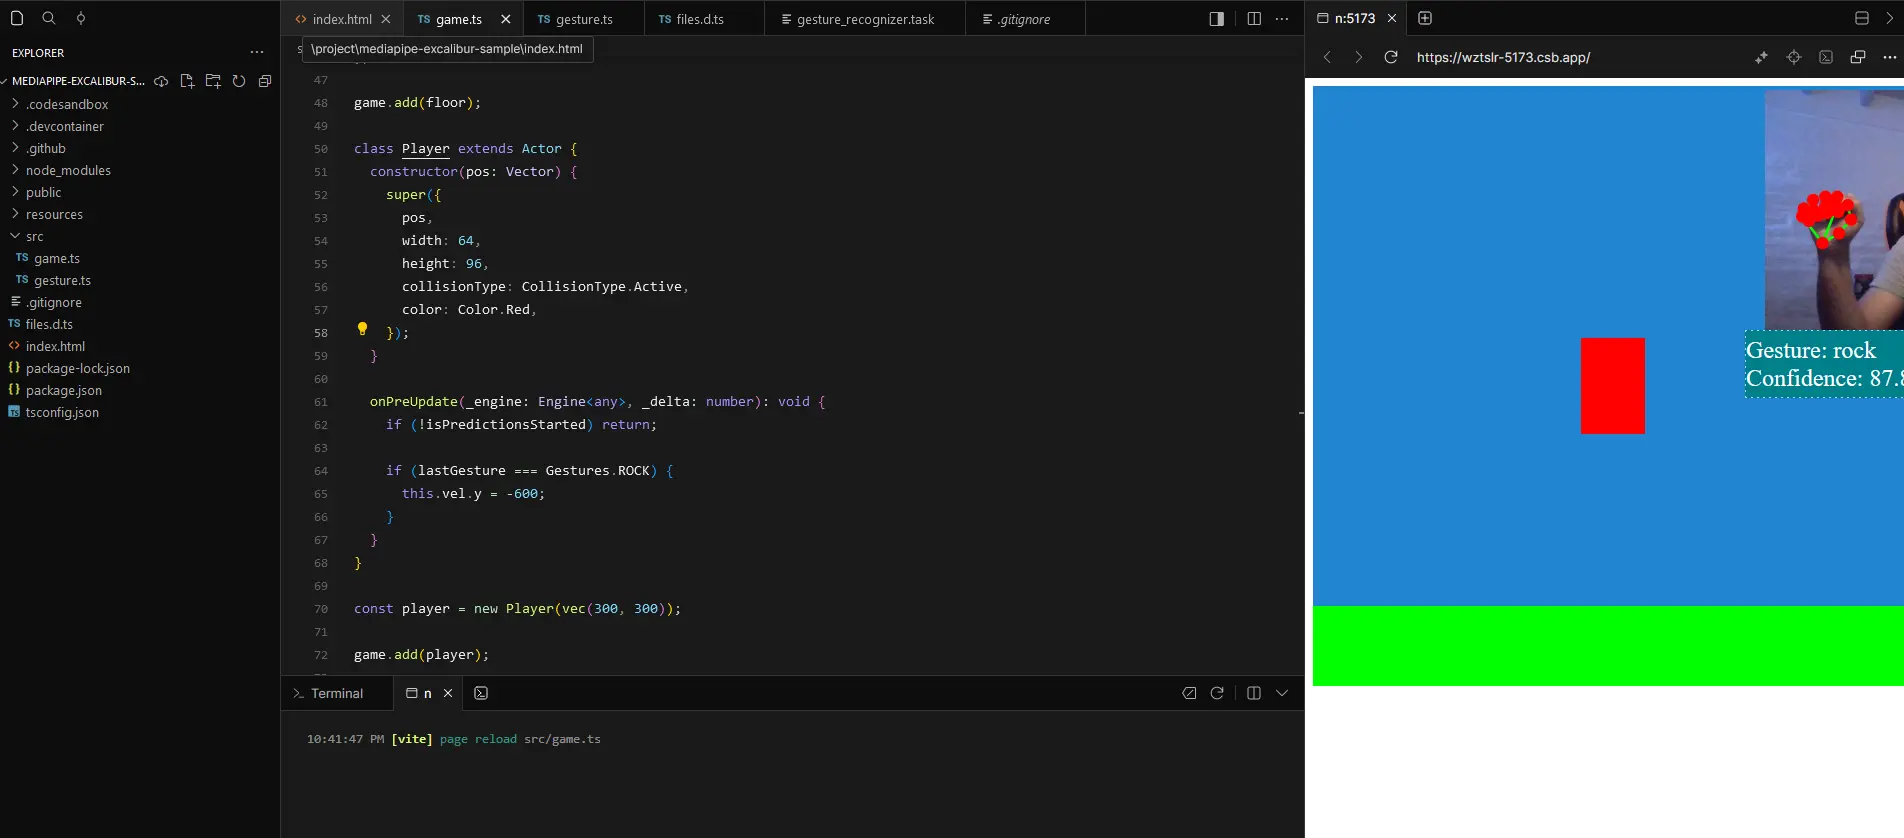Clear the terminal output with the eraser icon
This screenshot has width=1904, height=838.
click(1189, 693)
